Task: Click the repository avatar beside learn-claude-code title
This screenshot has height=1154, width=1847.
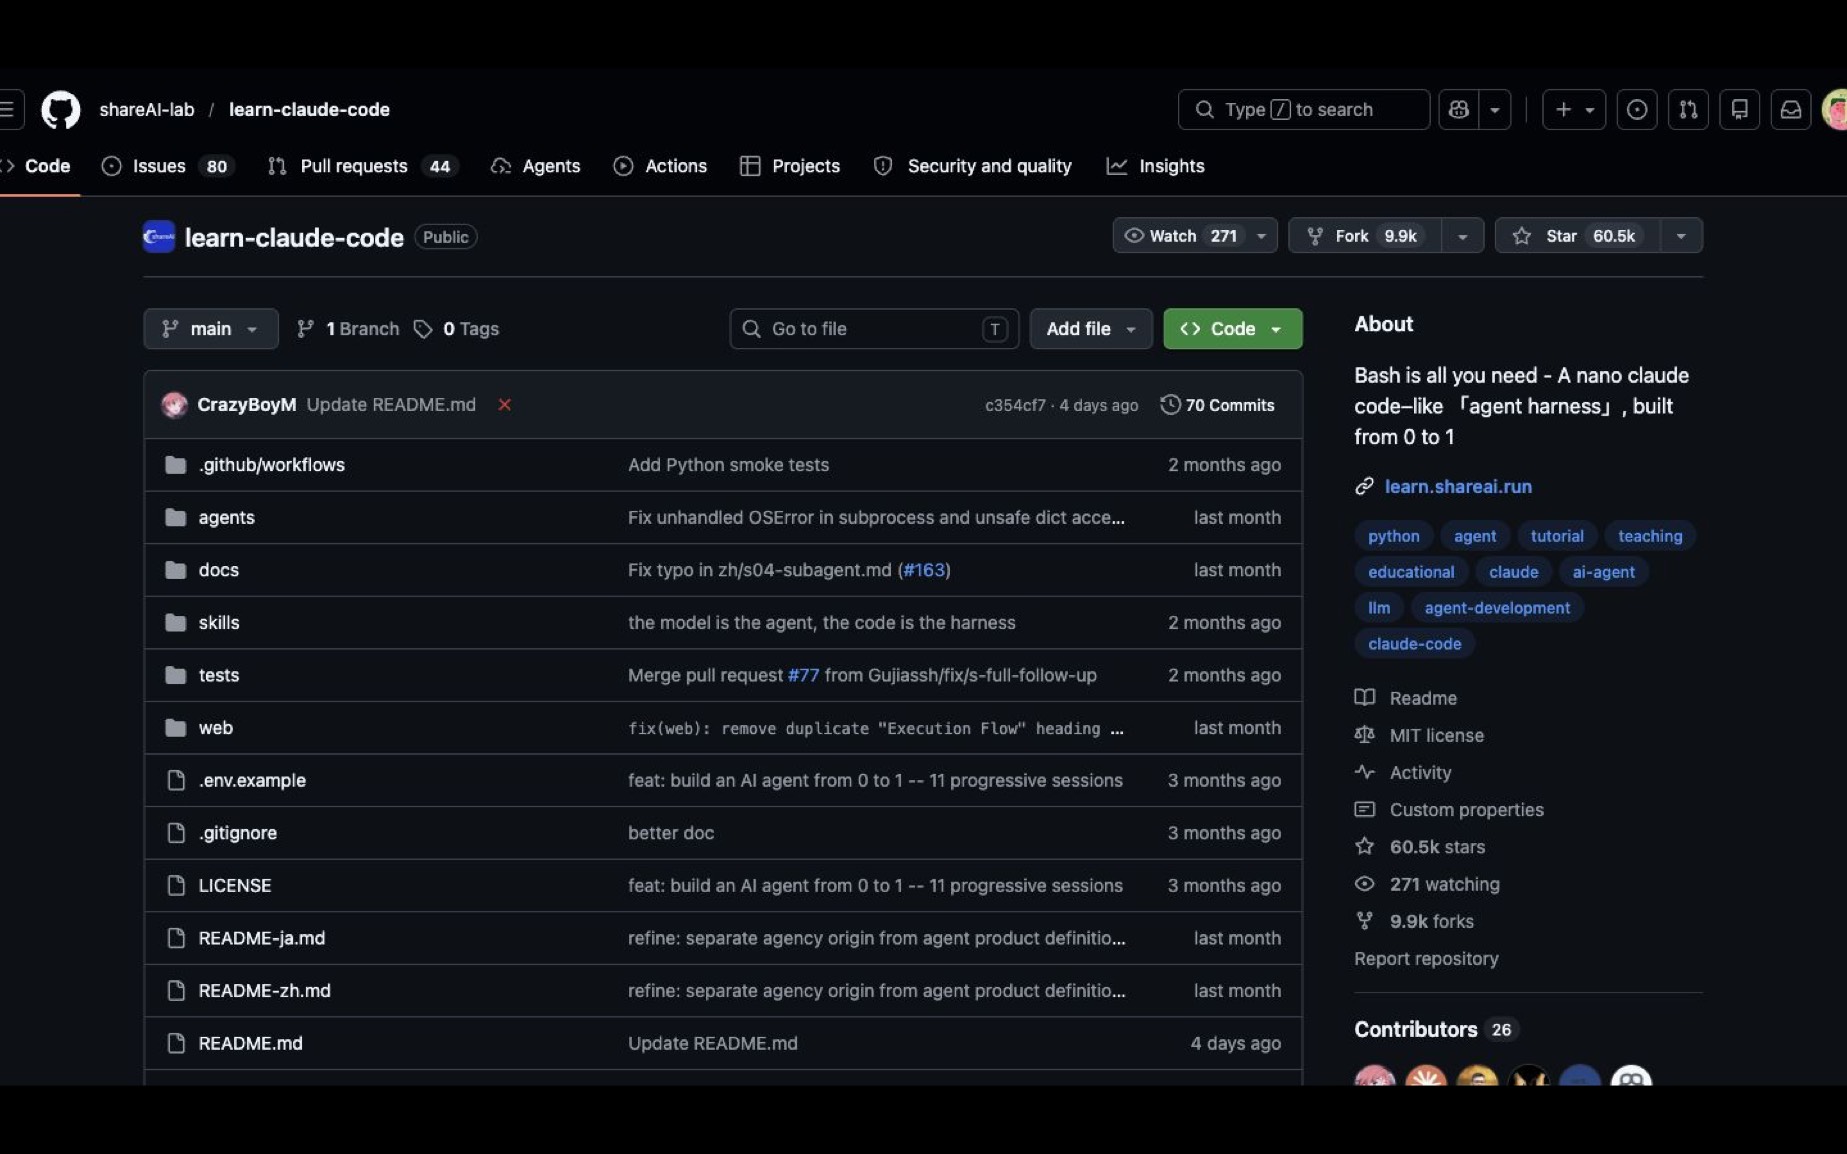Action: [x=159, y=237]
